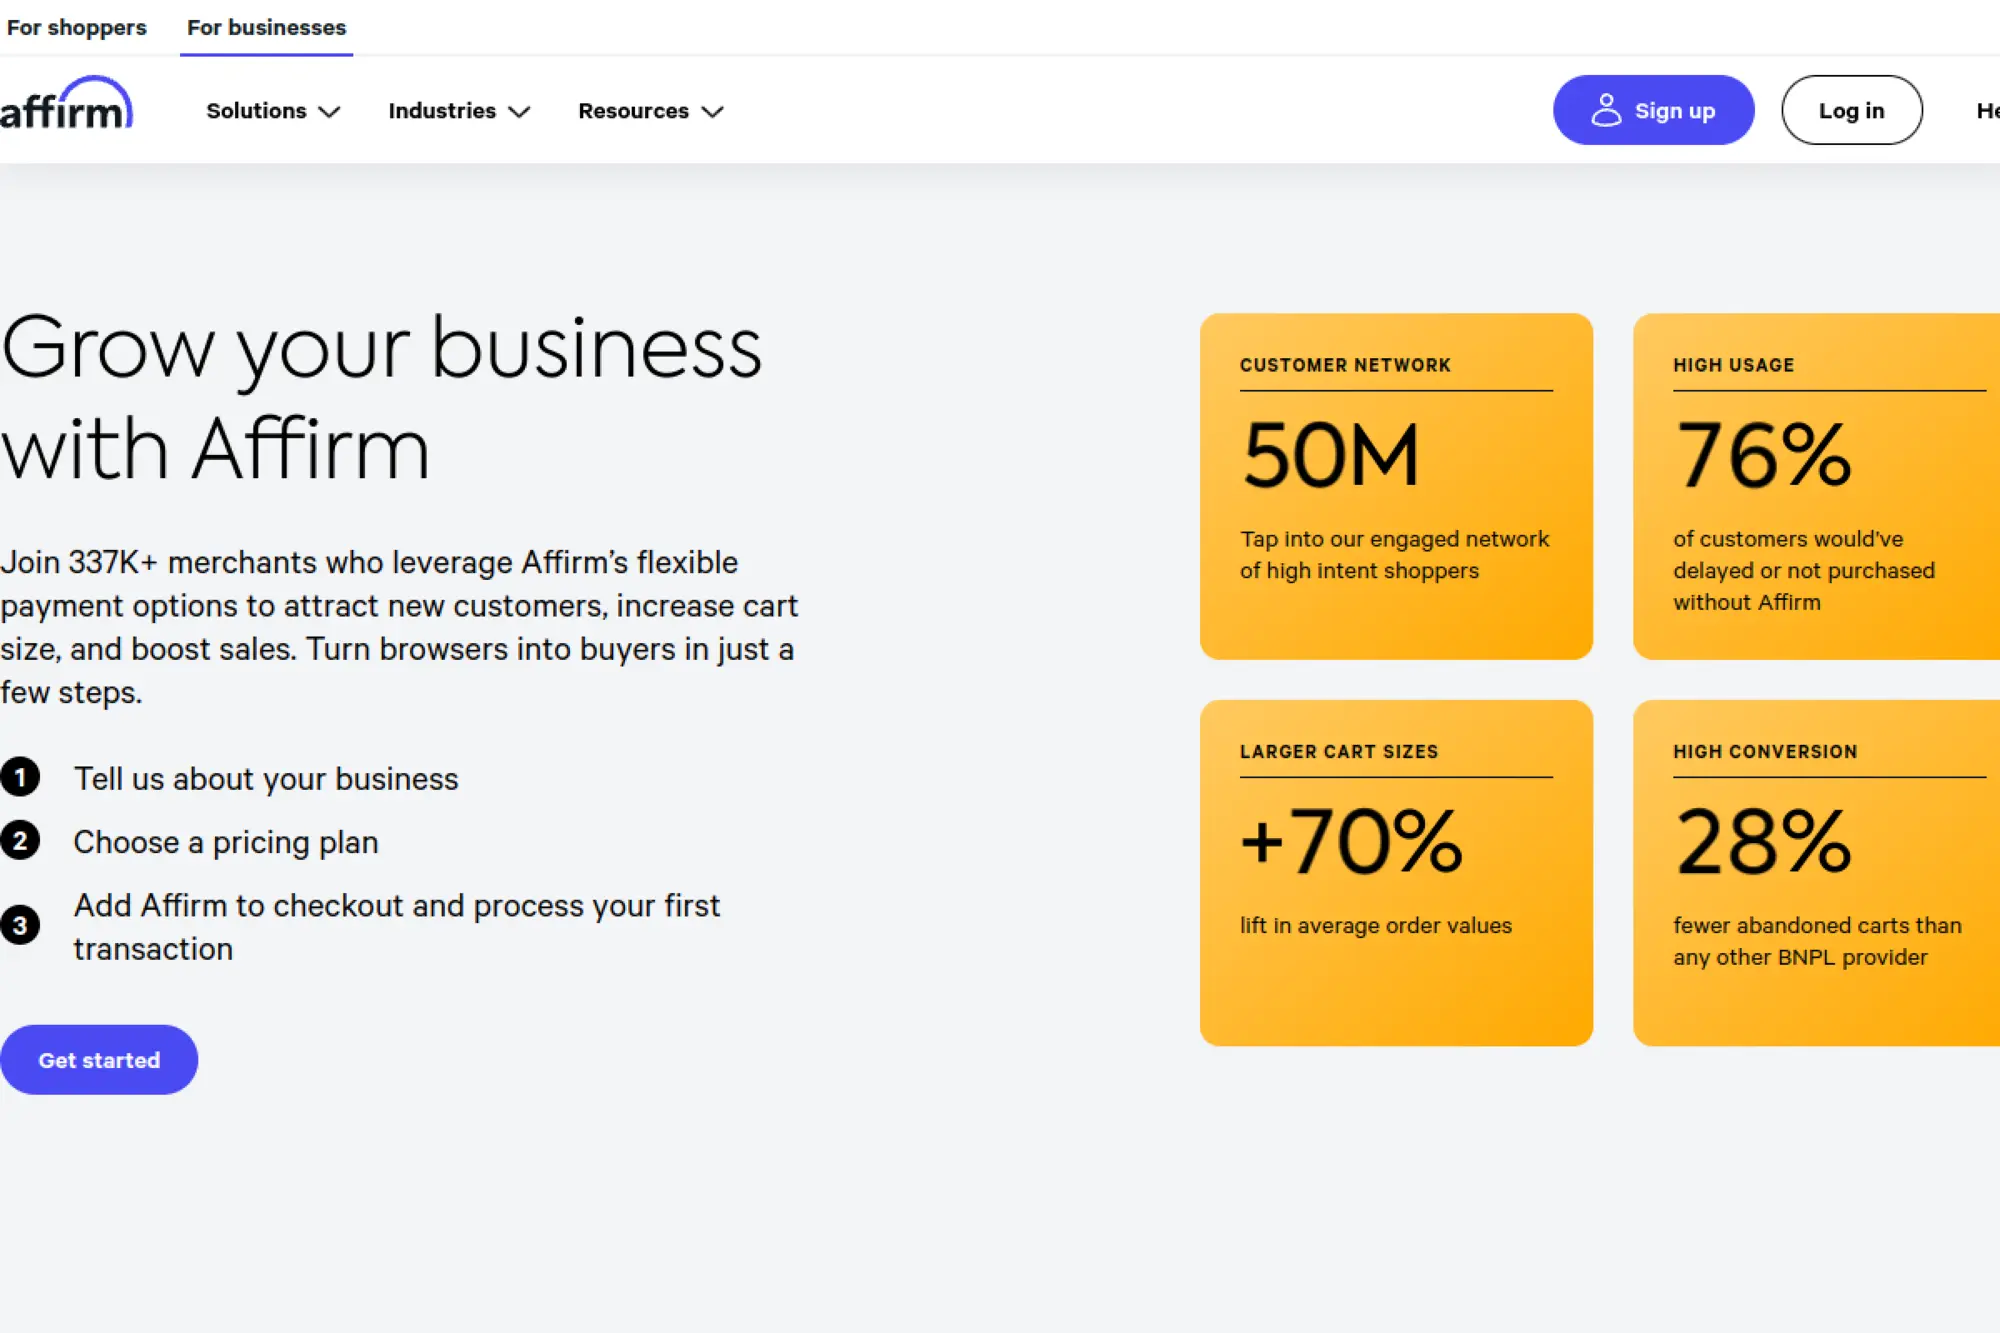Select the Larger Cart Sizes +70% card

click(1395, 872)
